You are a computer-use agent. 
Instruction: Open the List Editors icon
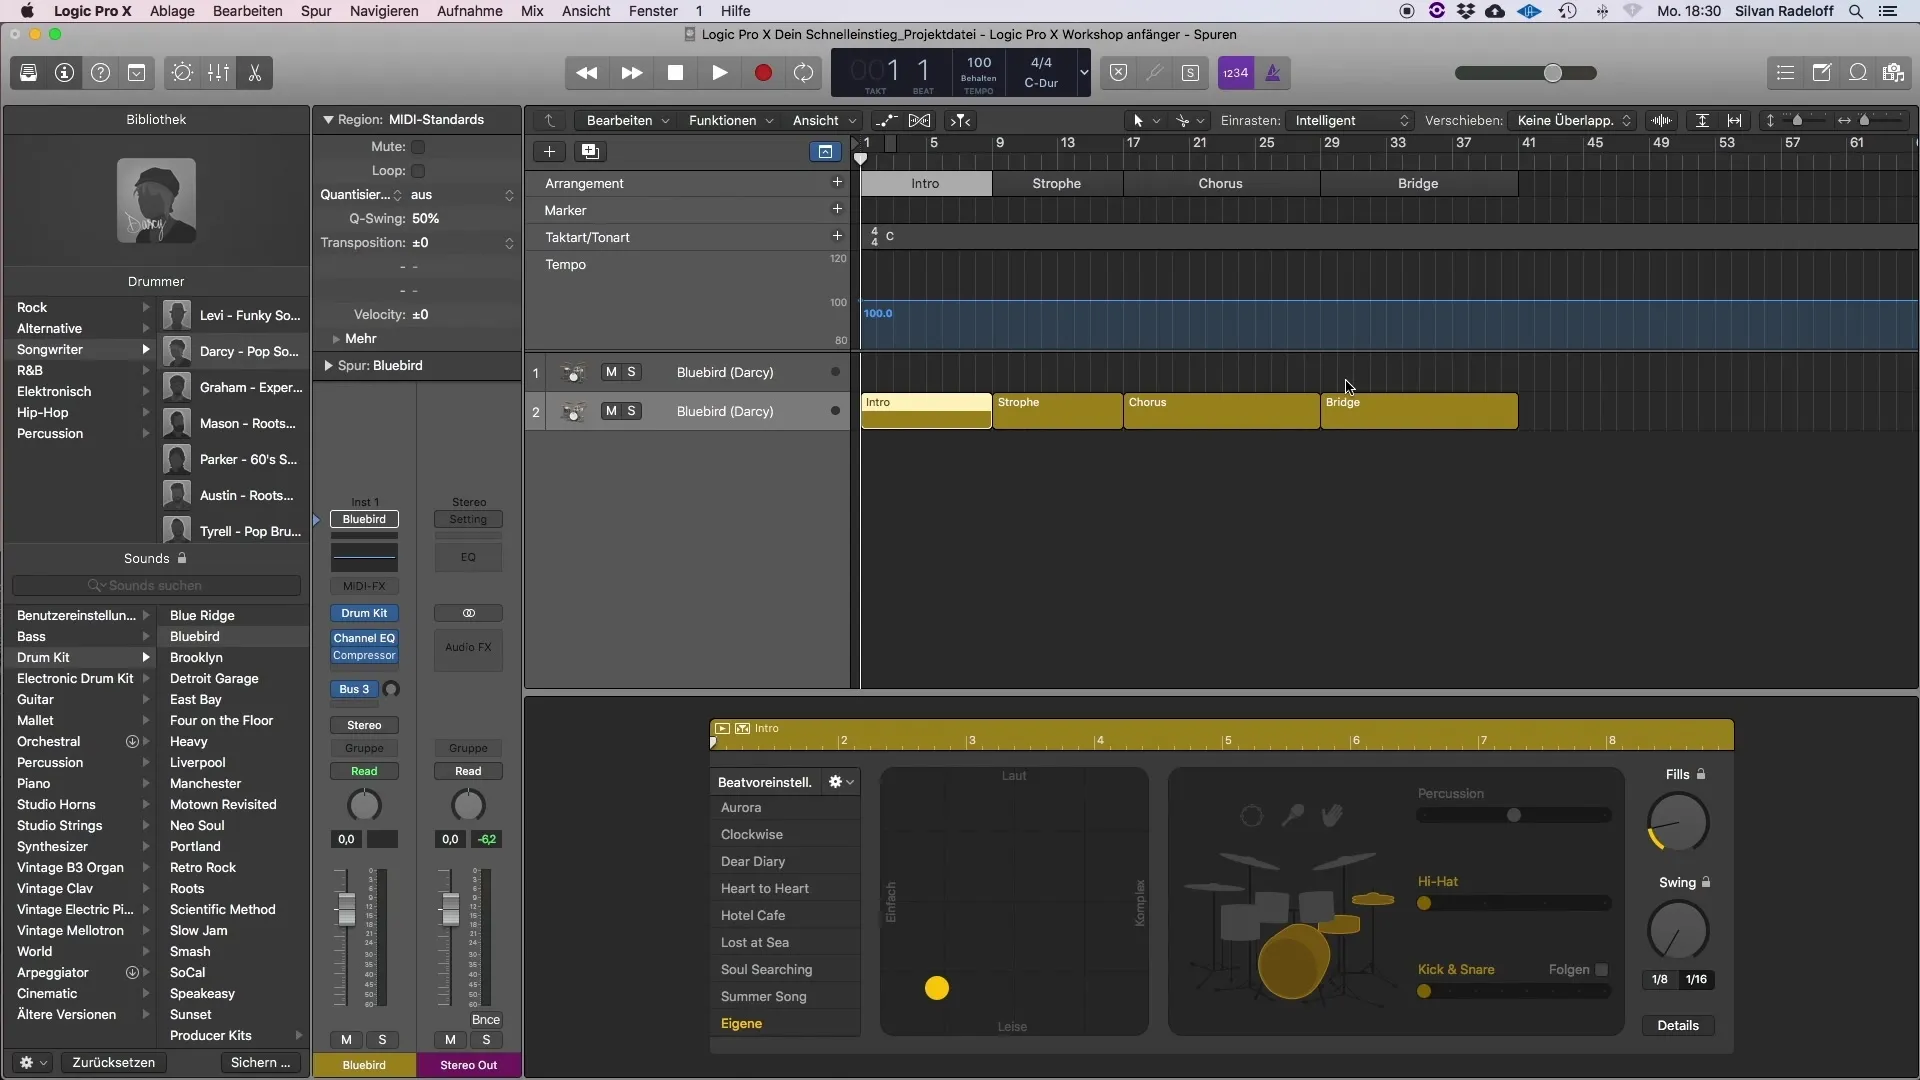1785,73
